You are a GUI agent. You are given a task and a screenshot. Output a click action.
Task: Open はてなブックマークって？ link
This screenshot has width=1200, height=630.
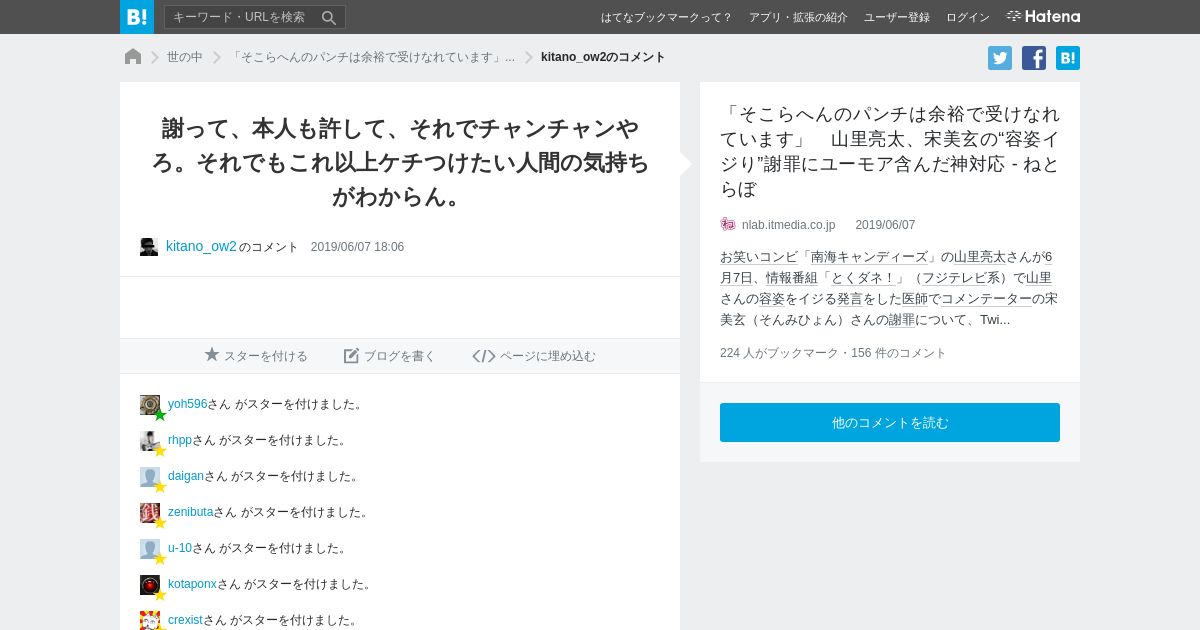(x=666, y=17)
